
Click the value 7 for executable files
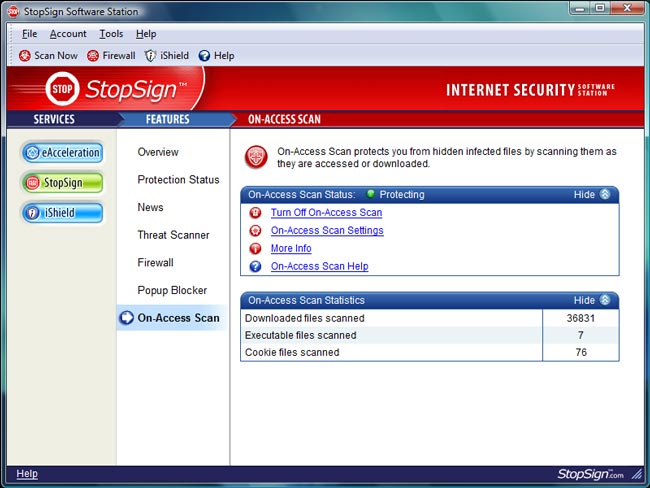581,335
